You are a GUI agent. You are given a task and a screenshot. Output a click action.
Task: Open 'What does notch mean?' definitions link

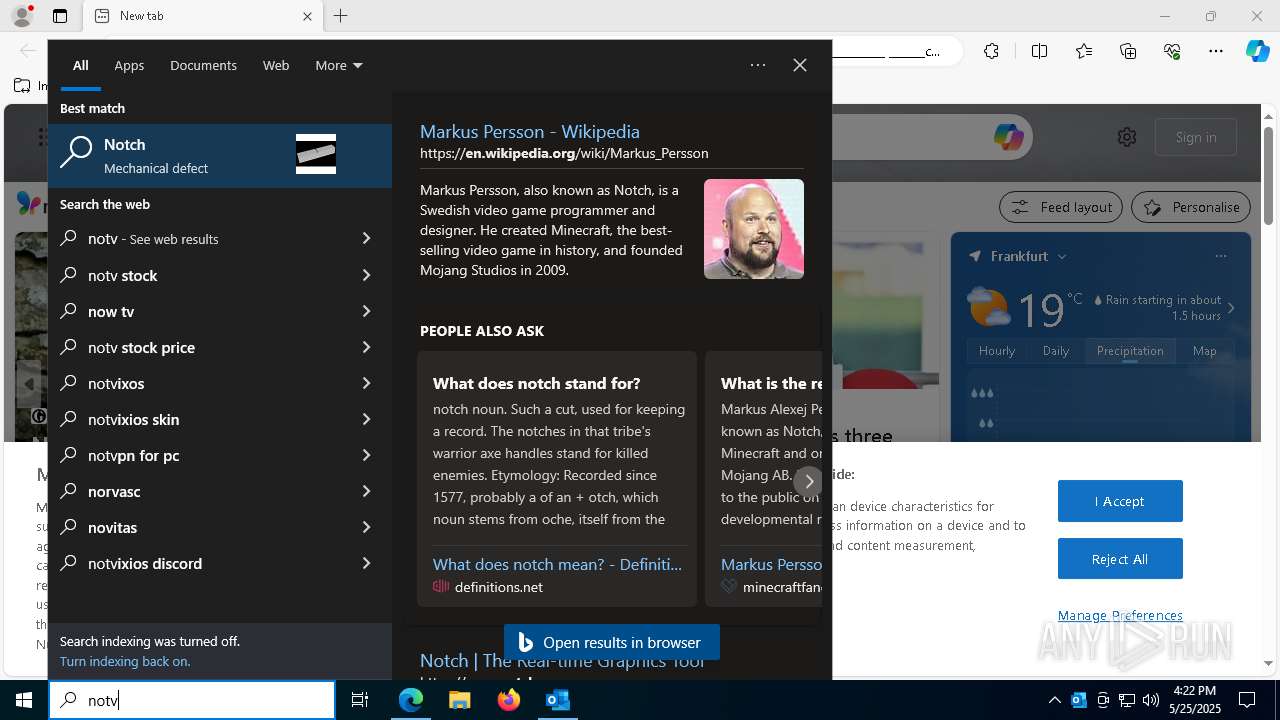click(x=557, y=564)
